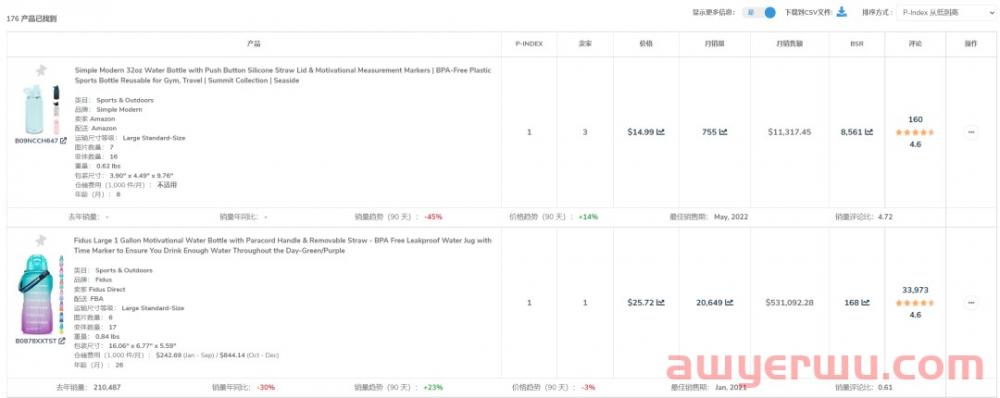The width and height of the screenshot is (1000, 398).
Task: Click the +14% price trend value
Action: 588,217
